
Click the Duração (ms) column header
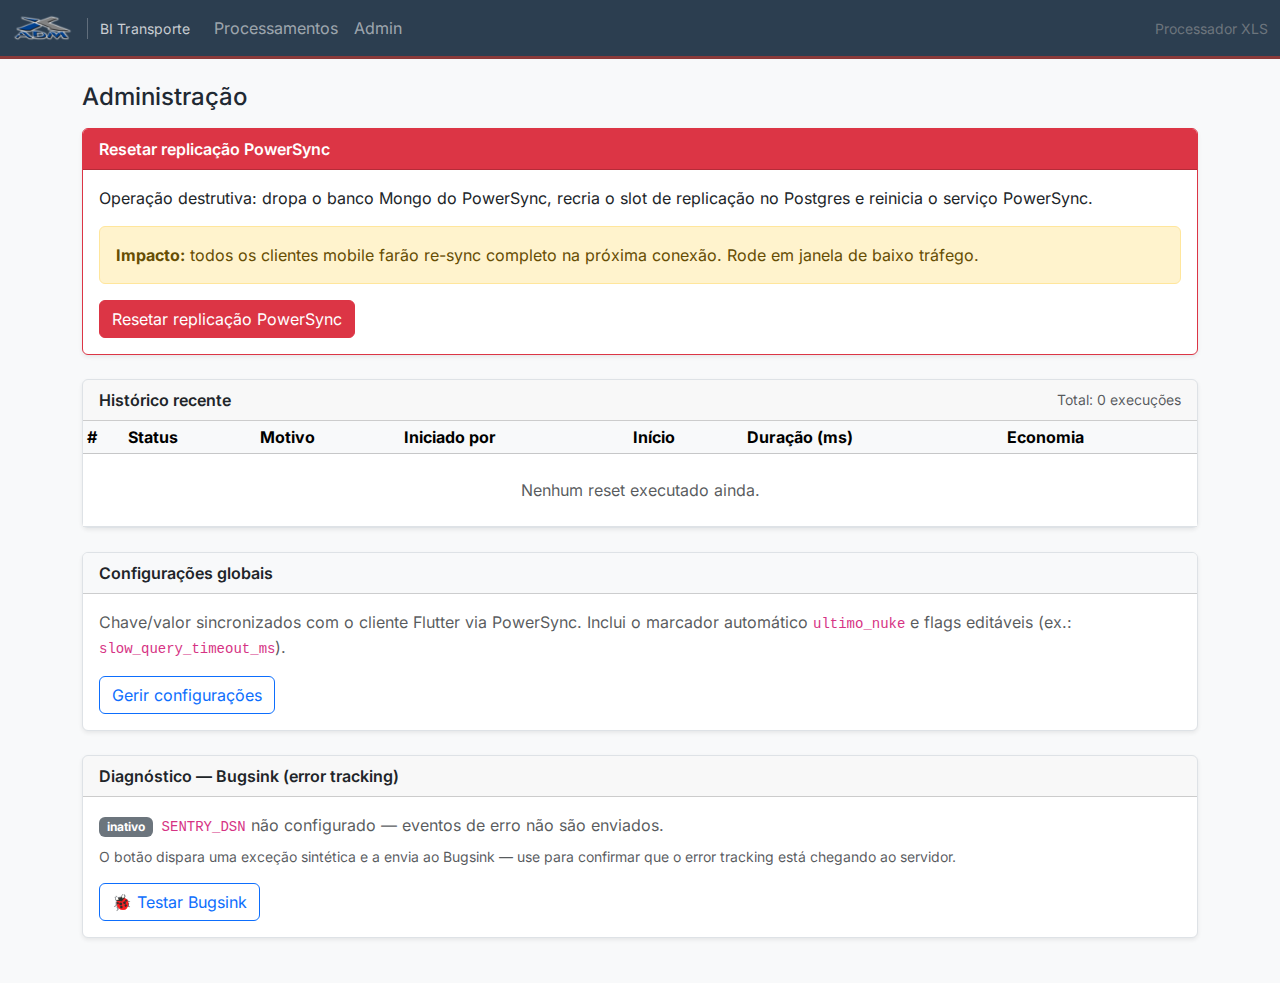pos(800,437)
